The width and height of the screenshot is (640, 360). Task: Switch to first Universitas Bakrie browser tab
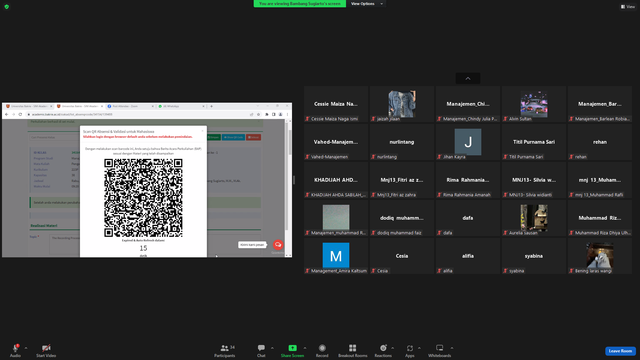tap(29, 106)
